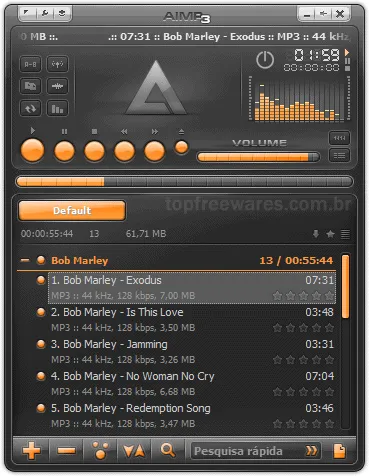Toggle A-B repeat section button
369x476 pixels.
click(31, 64)
